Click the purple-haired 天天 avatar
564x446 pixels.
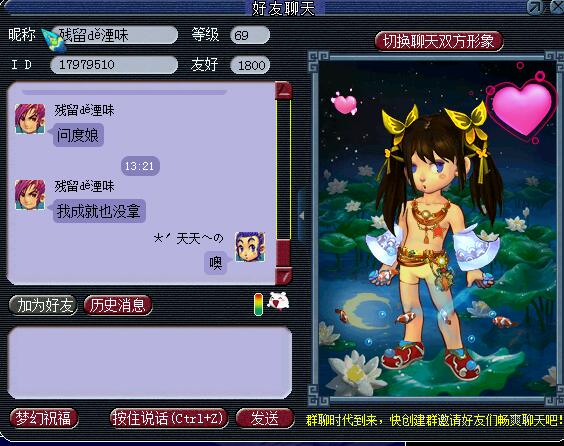tap(250, 247)
